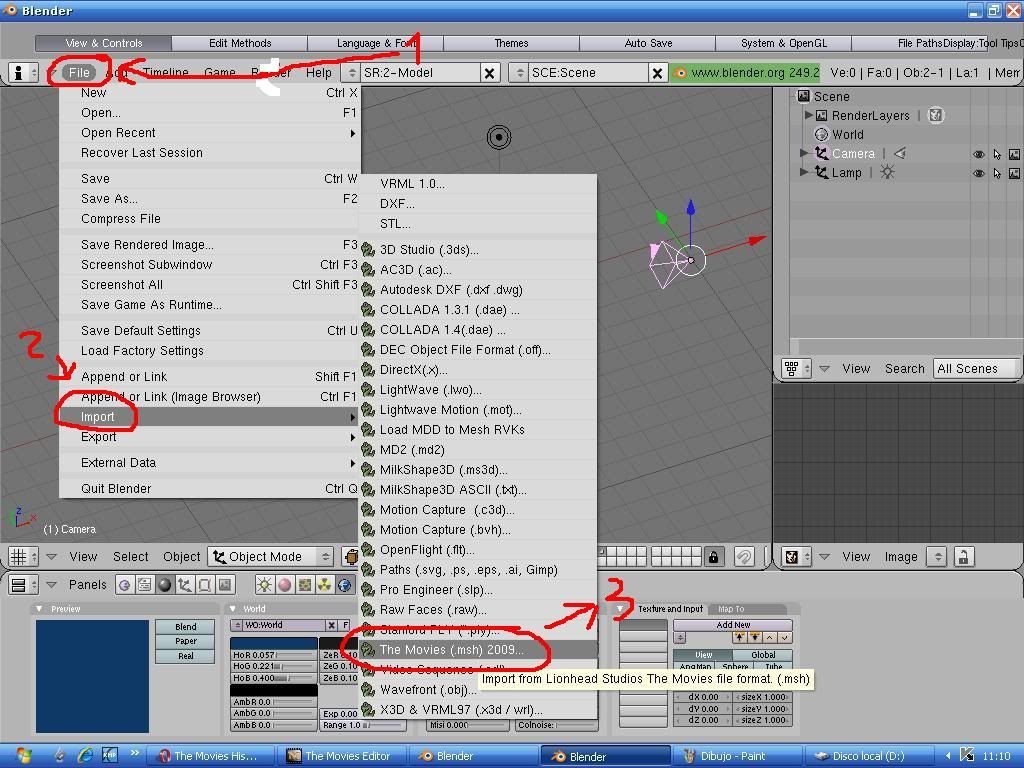Select the Shading context sphere icon
This screenshot has height=768, width=1024.
[x=165, y=584]
